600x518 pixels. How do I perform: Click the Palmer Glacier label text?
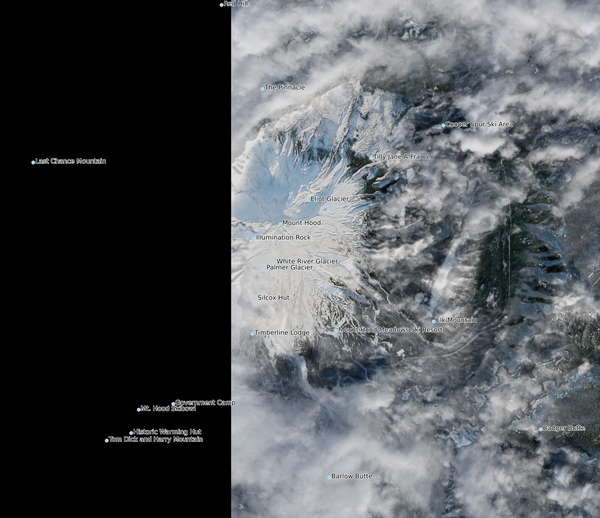290,268
